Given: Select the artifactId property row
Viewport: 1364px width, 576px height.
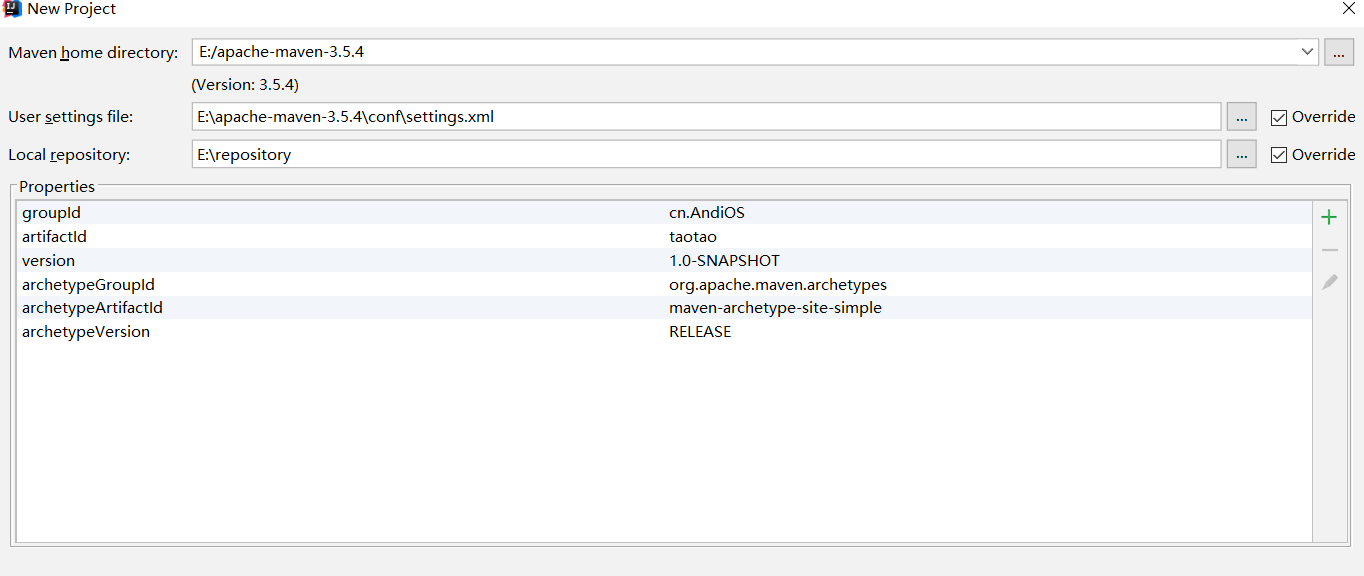Looking at the screenshot, I should pos(664,236).
